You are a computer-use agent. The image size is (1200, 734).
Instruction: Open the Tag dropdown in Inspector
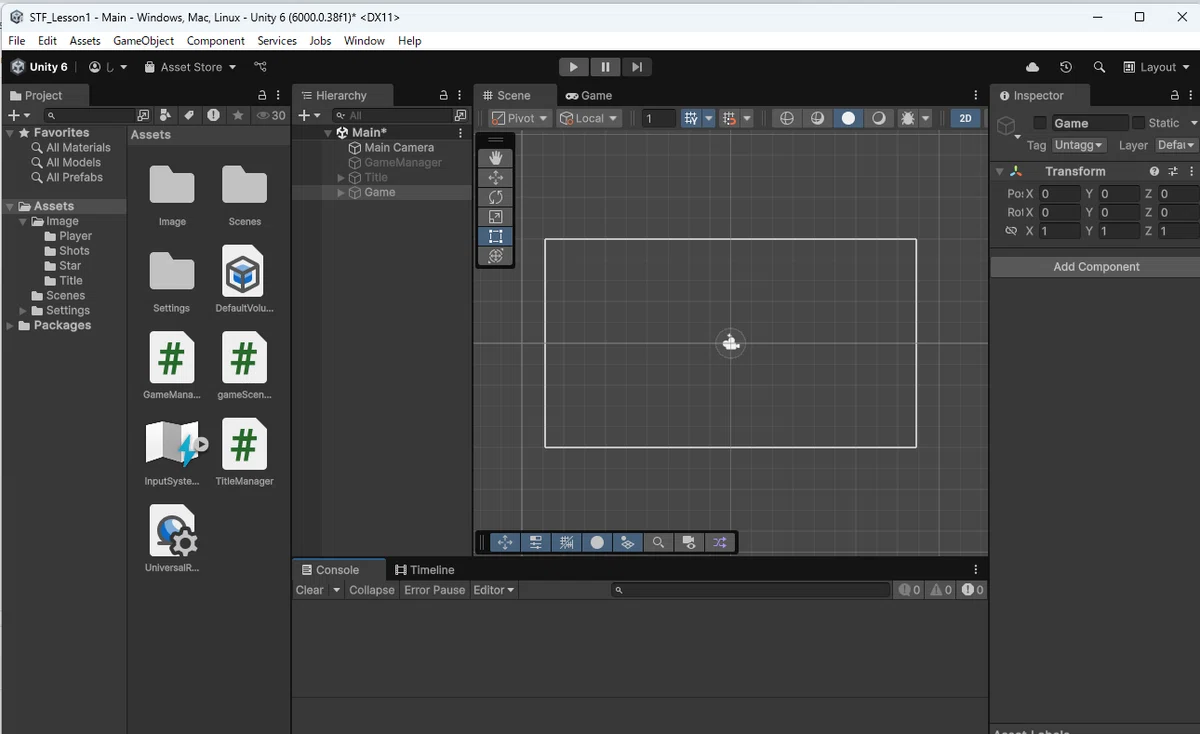(x=1080, y=146)
